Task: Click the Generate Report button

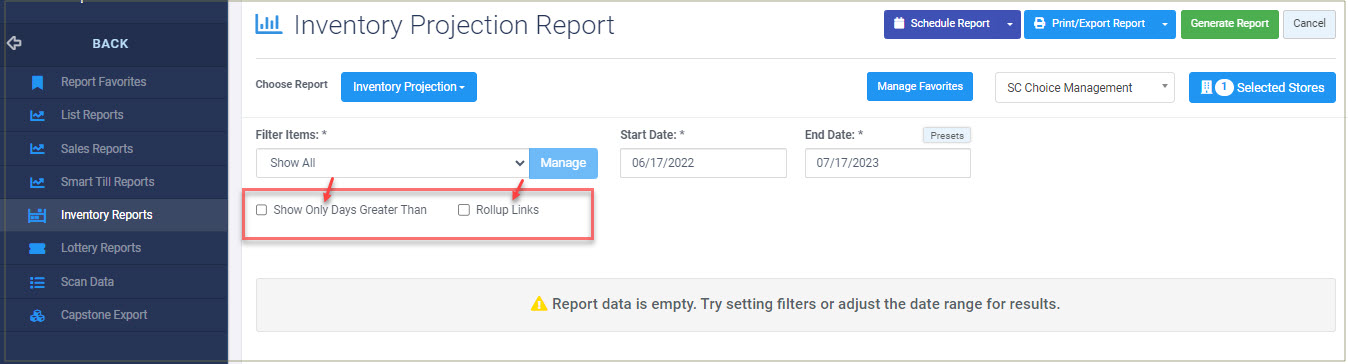Action: click(x=1229, y=23)
